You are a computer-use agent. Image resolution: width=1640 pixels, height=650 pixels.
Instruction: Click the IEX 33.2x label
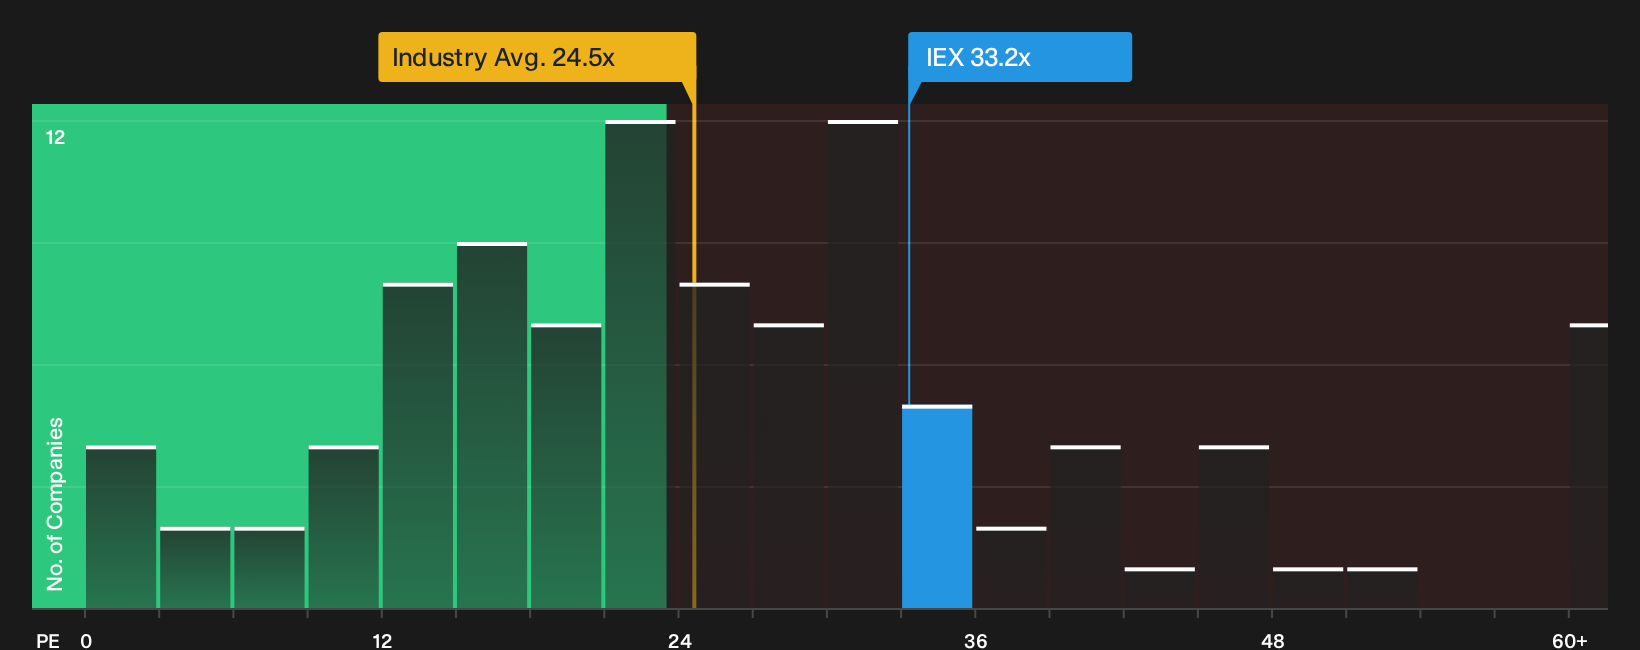[1019, 57]
